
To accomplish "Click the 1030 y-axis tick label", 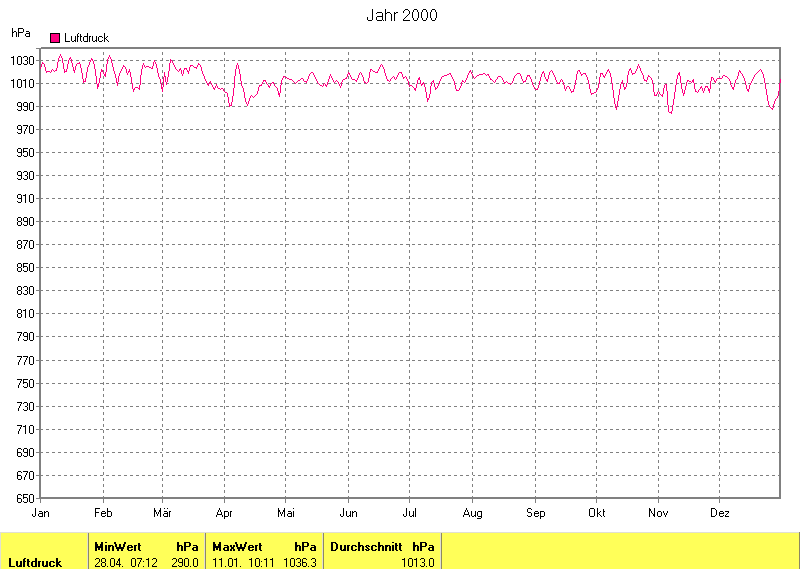I will (x=23, y=61).
